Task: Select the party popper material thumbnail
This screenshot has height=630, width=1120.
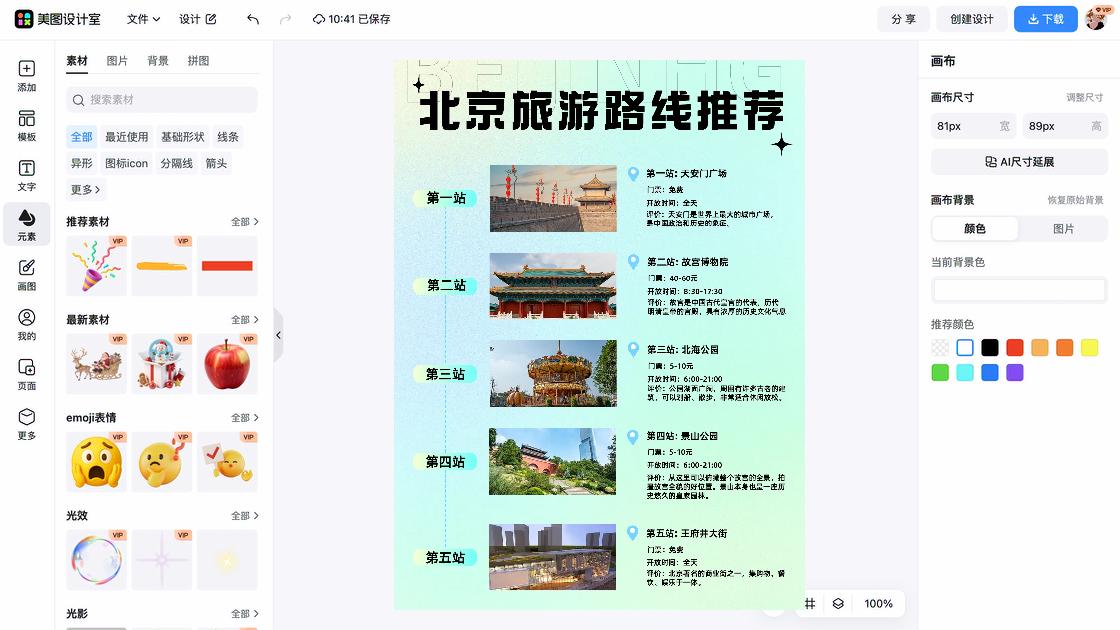Action: pos(96,266)
